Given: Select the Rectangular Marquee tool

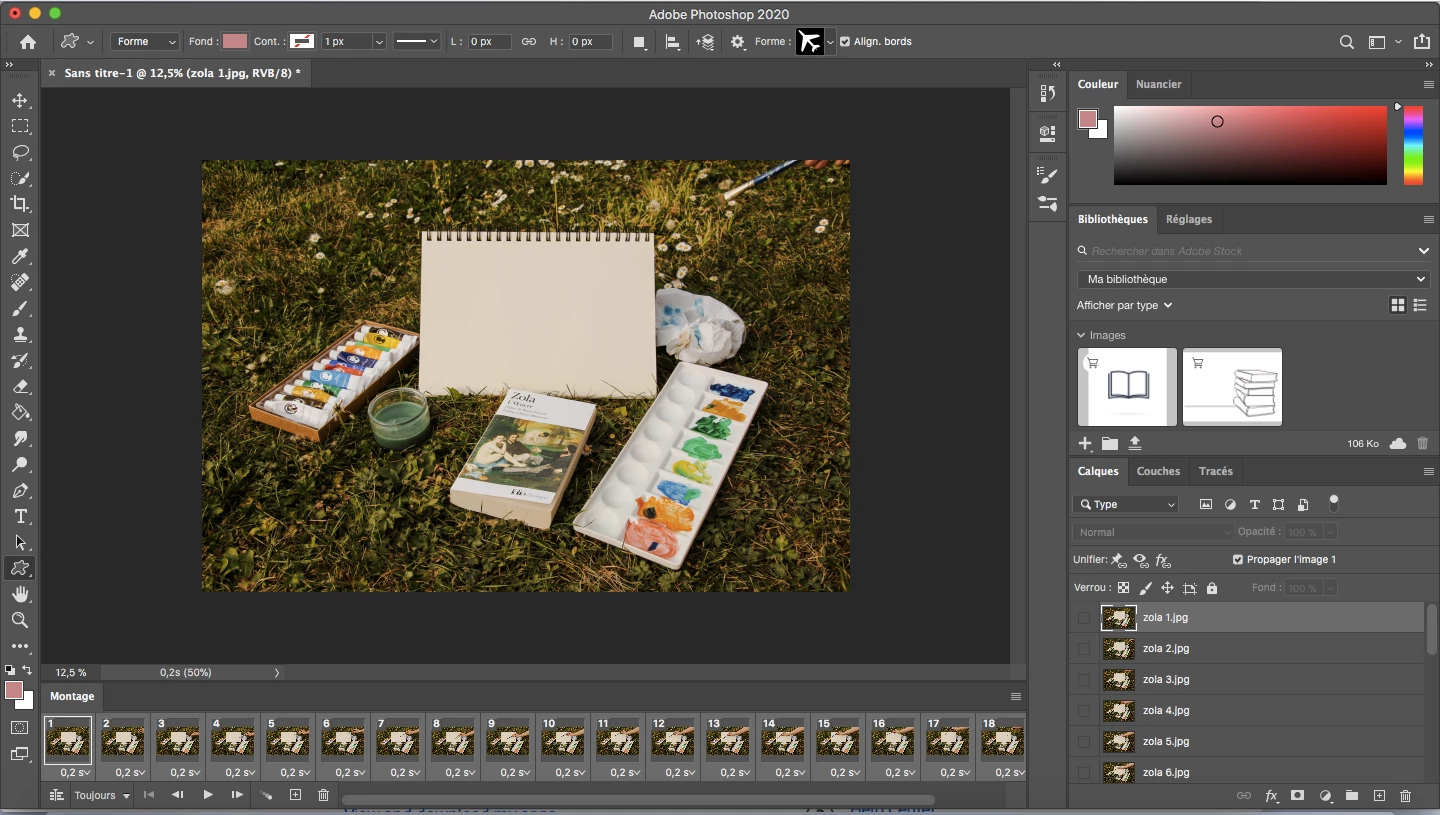Looking at the screenshot, I should [20, 126].
